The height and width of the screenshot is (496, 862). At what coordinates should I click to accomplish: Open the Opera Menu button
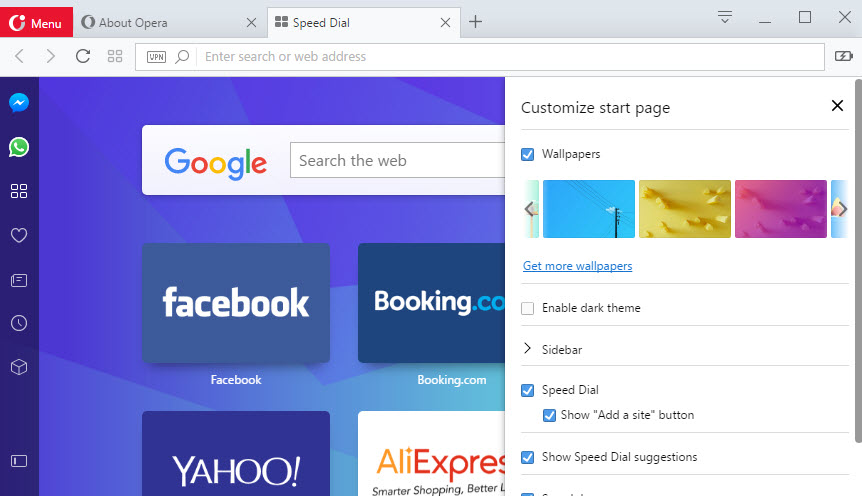click(x=36, y=23)
